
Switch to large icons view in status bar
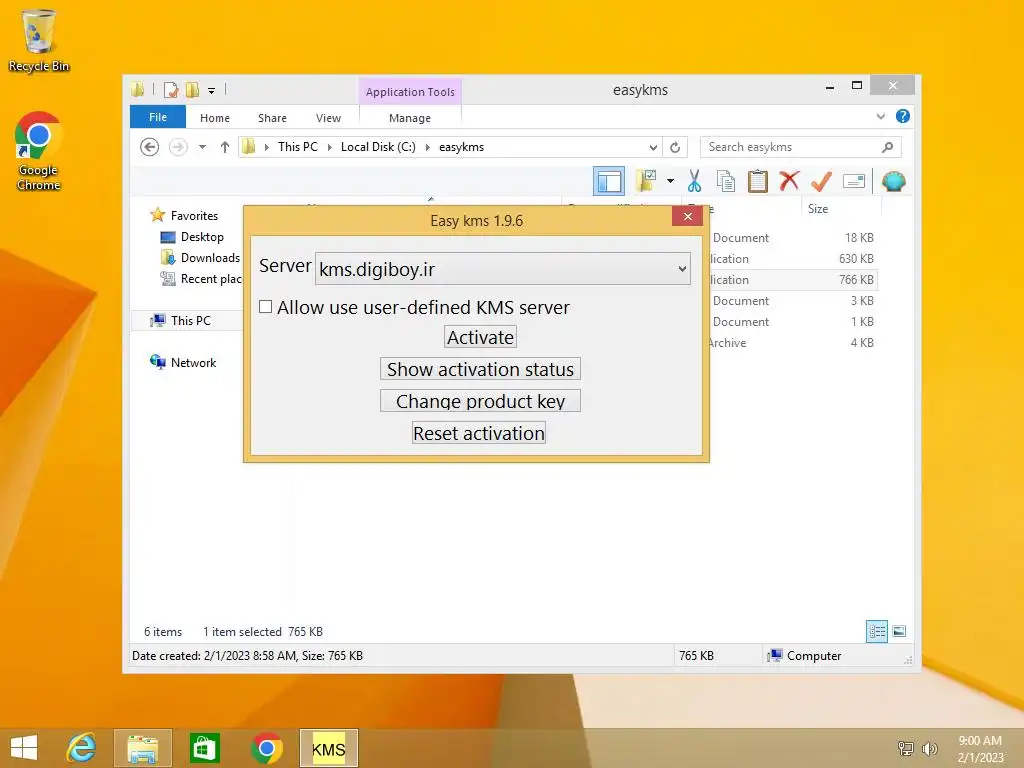click(899, 631)
